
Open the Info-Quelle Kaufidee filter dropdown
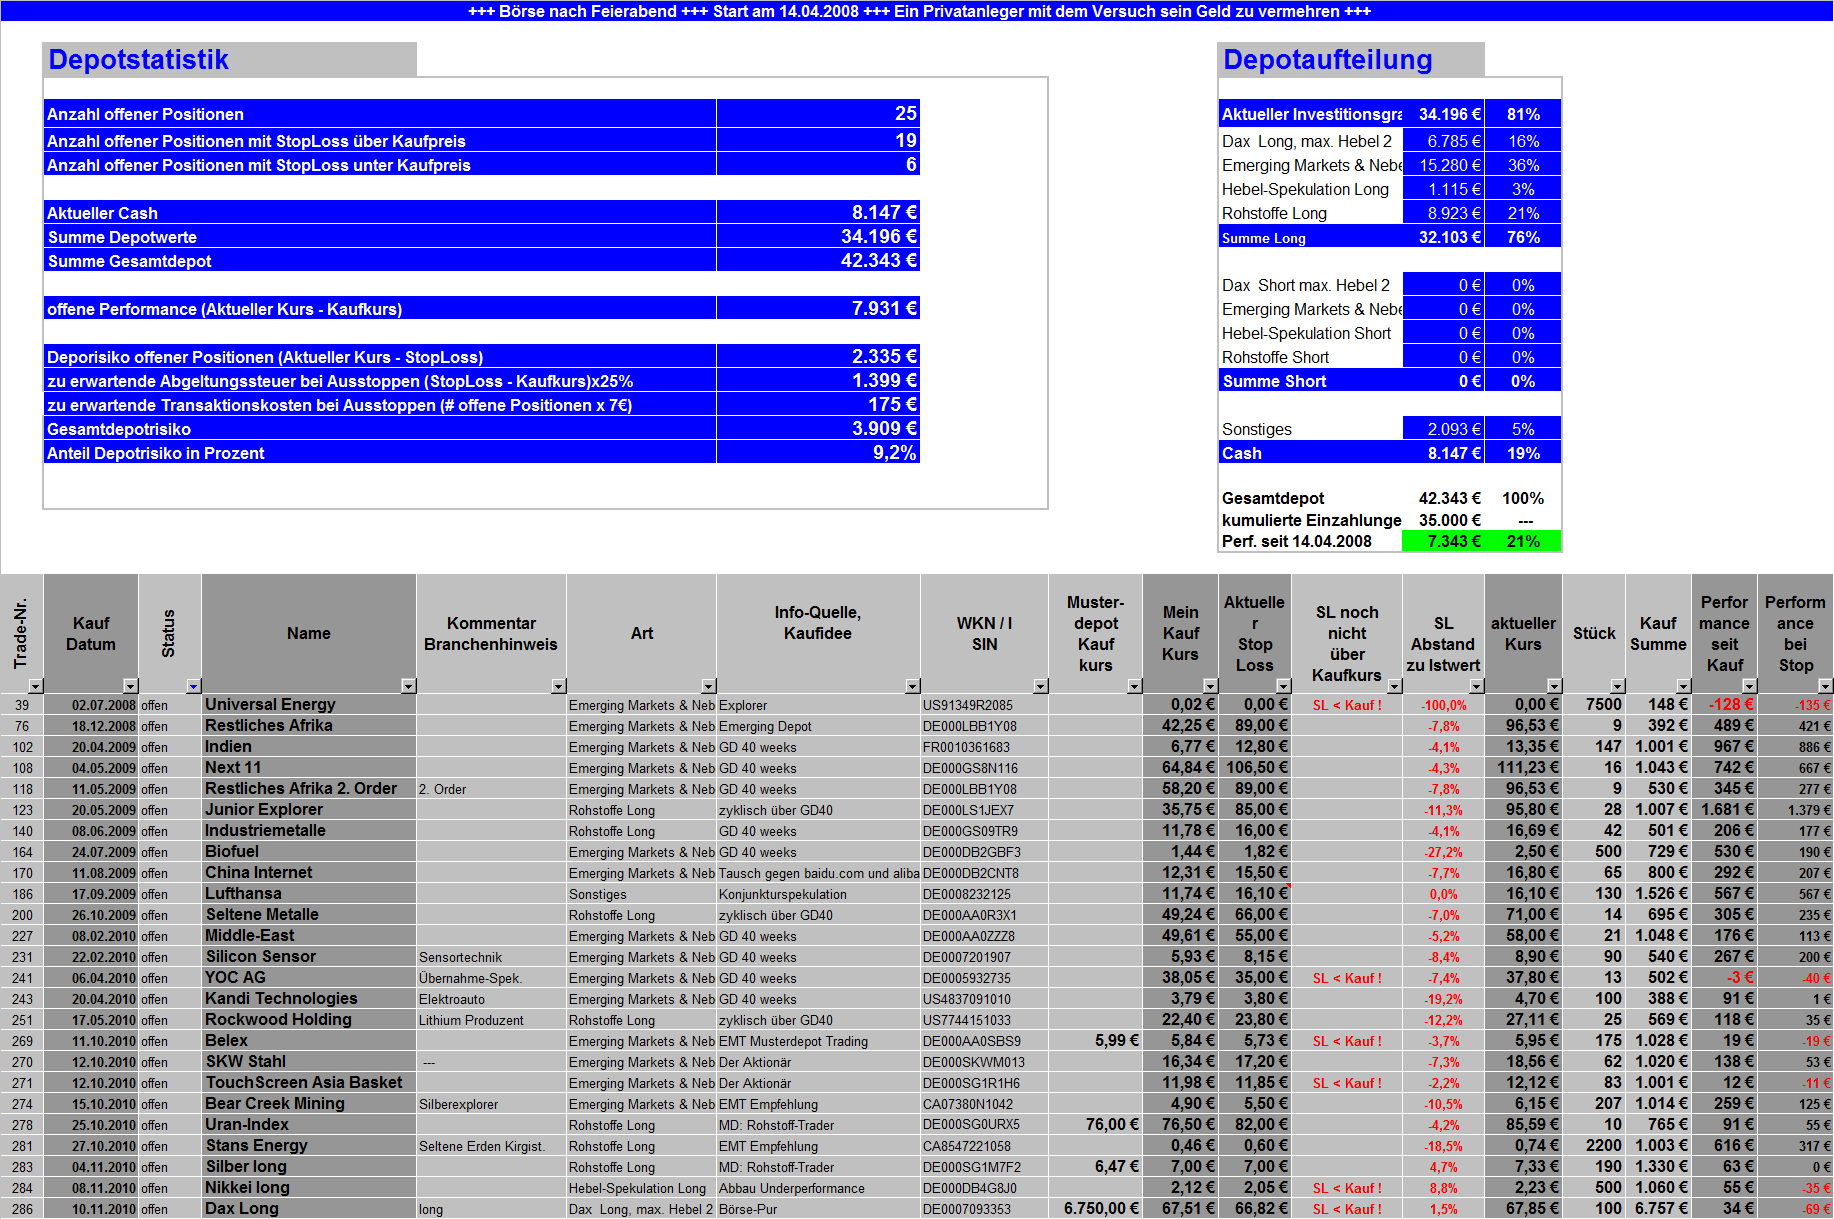tap(912, 686)
